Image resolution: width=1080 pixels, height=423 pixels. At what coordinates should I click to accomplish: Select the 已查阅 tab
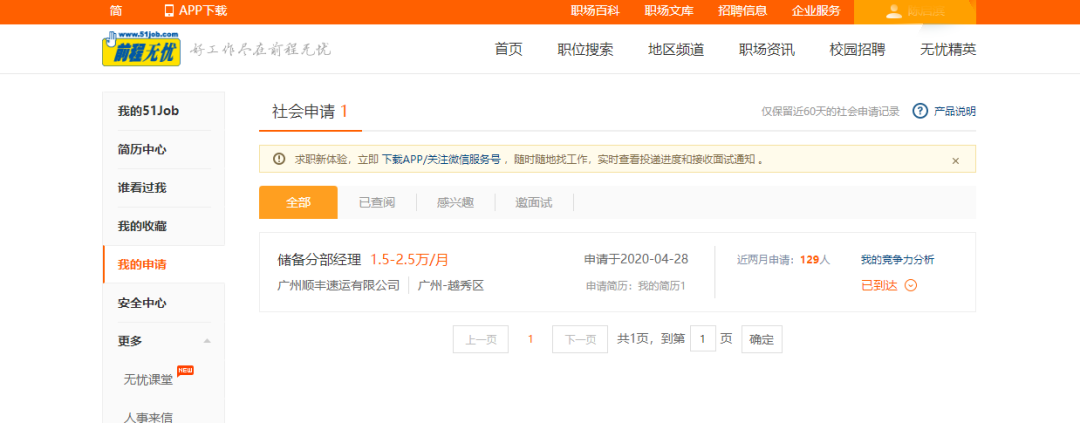tap(377, 203)
